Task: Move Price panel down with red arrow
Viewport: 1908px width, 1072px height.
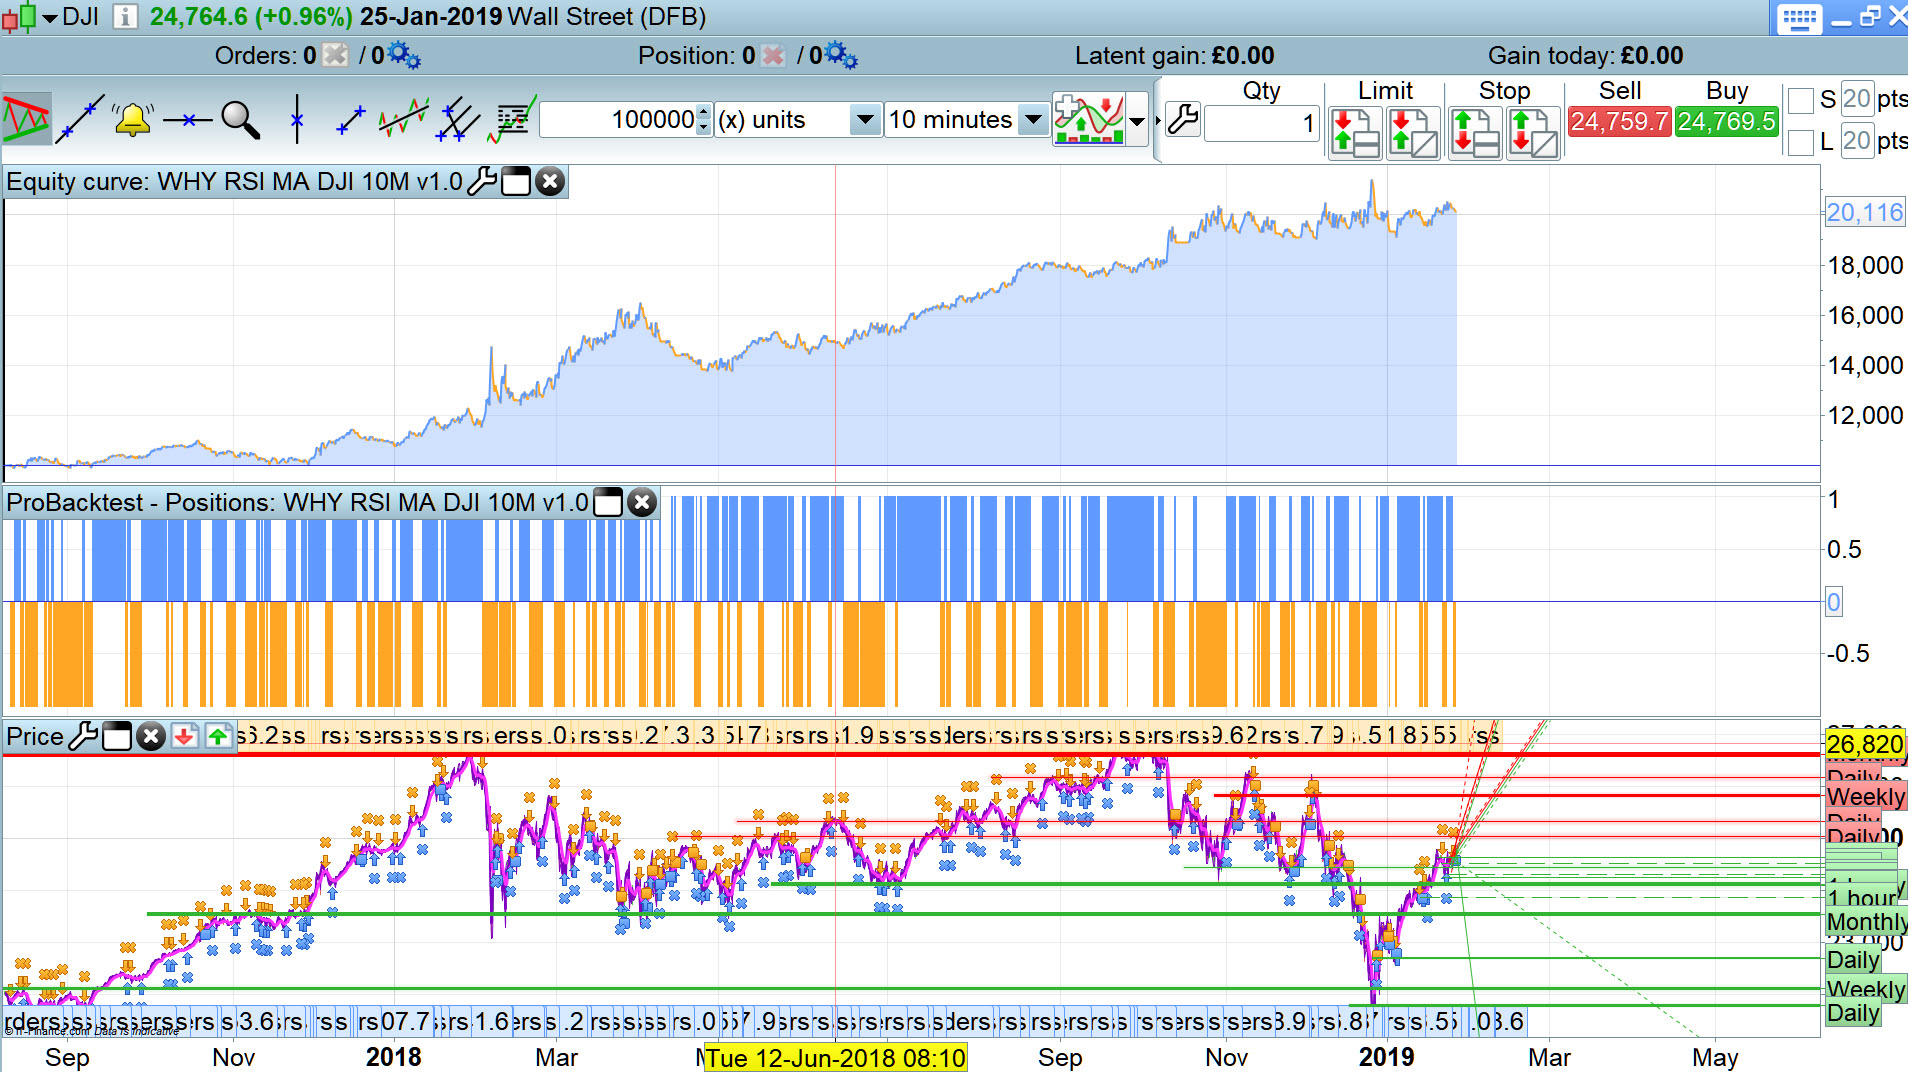Action: click(x=184, y=737)
